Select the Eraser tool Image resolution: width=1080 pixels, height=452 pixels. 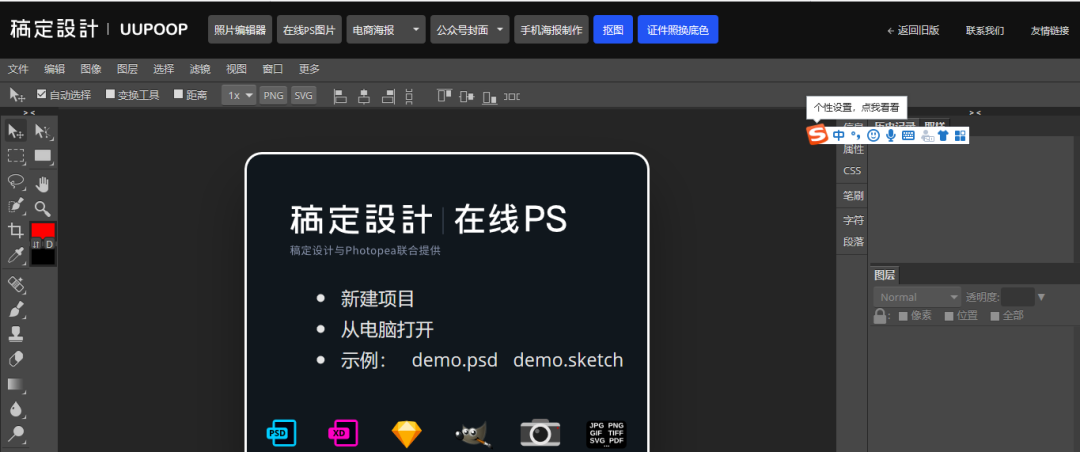coord(16,359)
